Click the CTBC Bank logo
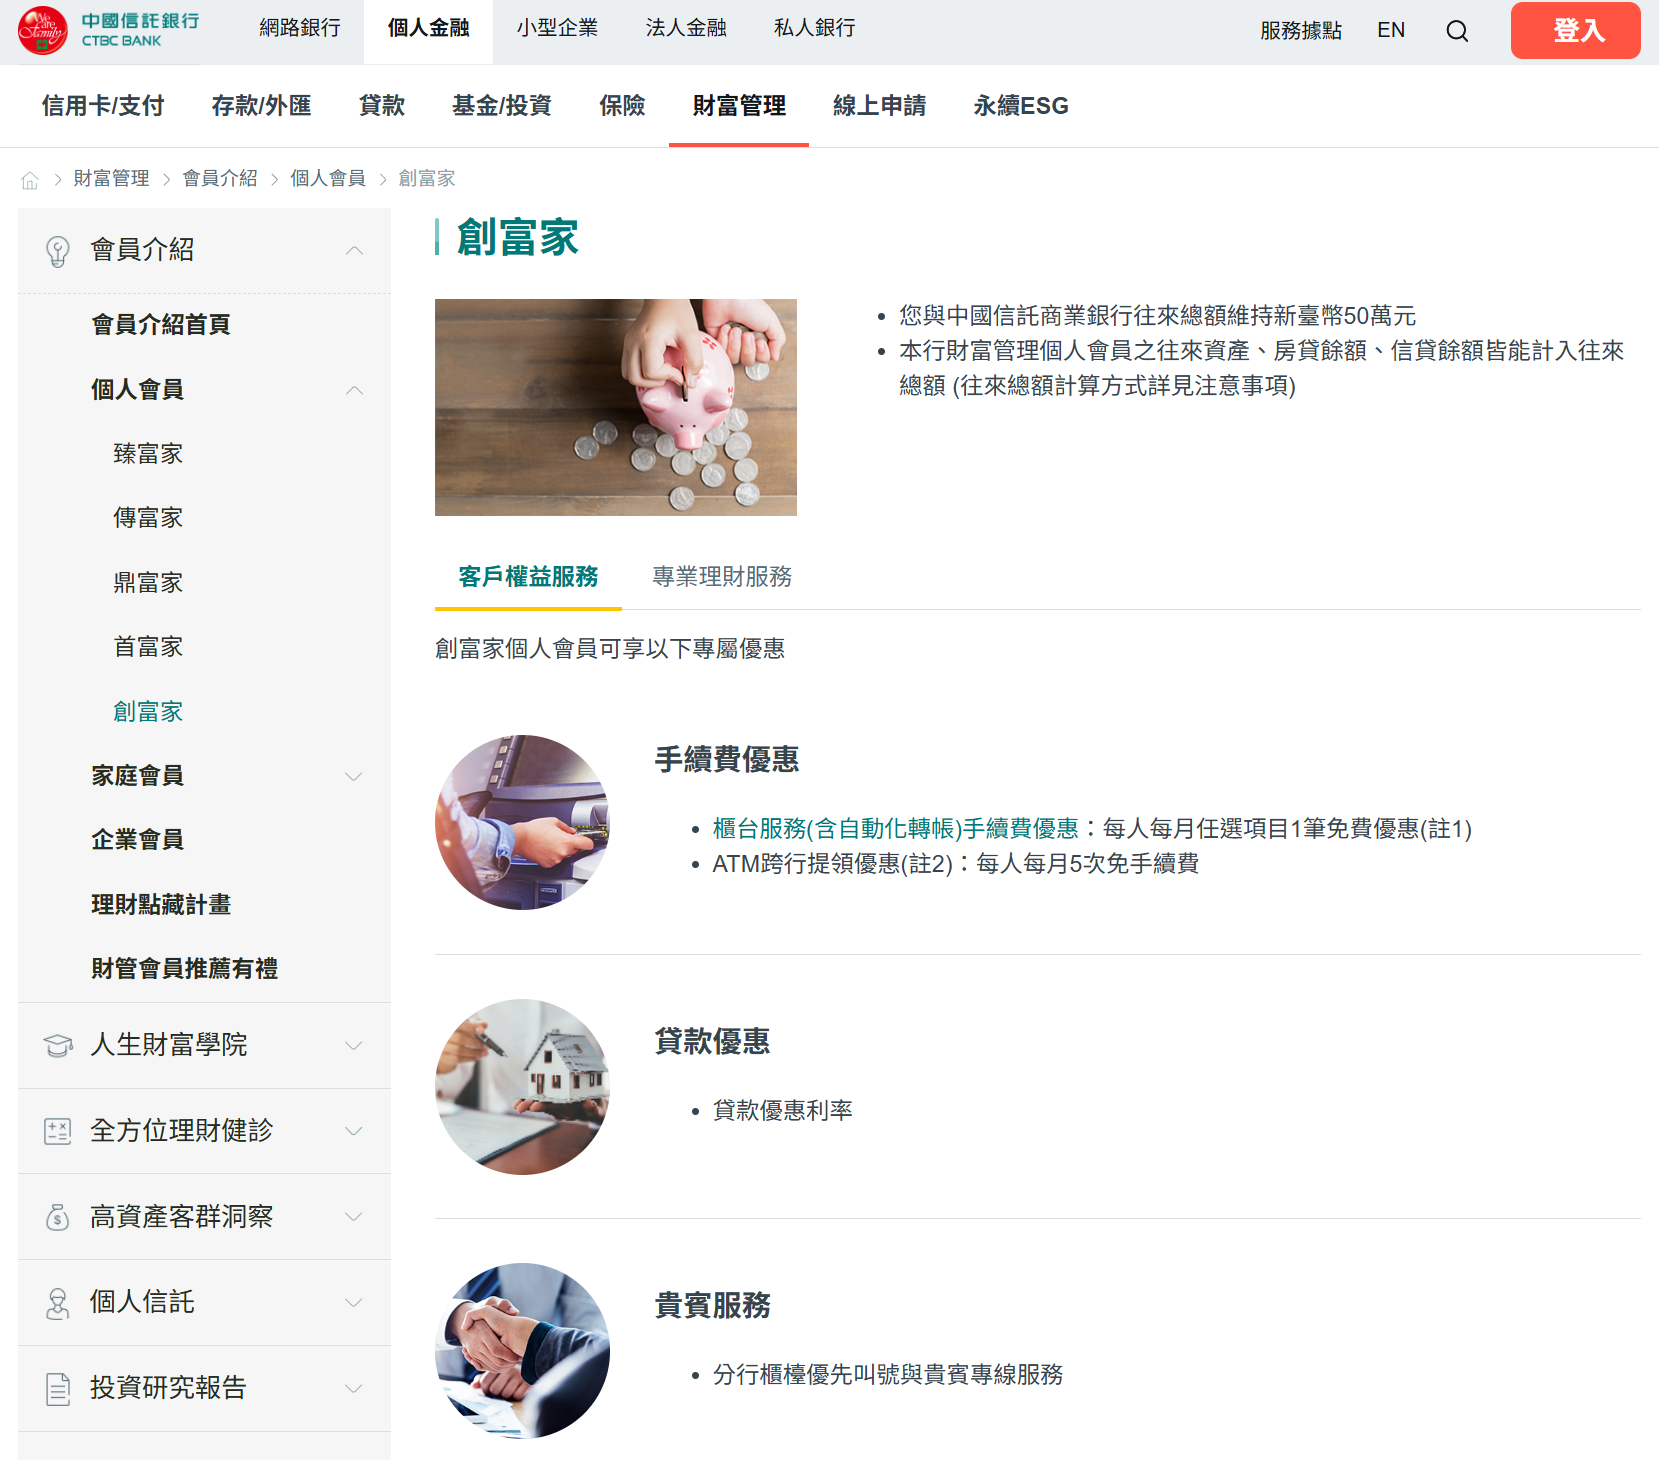 click(x=97, y=29)
